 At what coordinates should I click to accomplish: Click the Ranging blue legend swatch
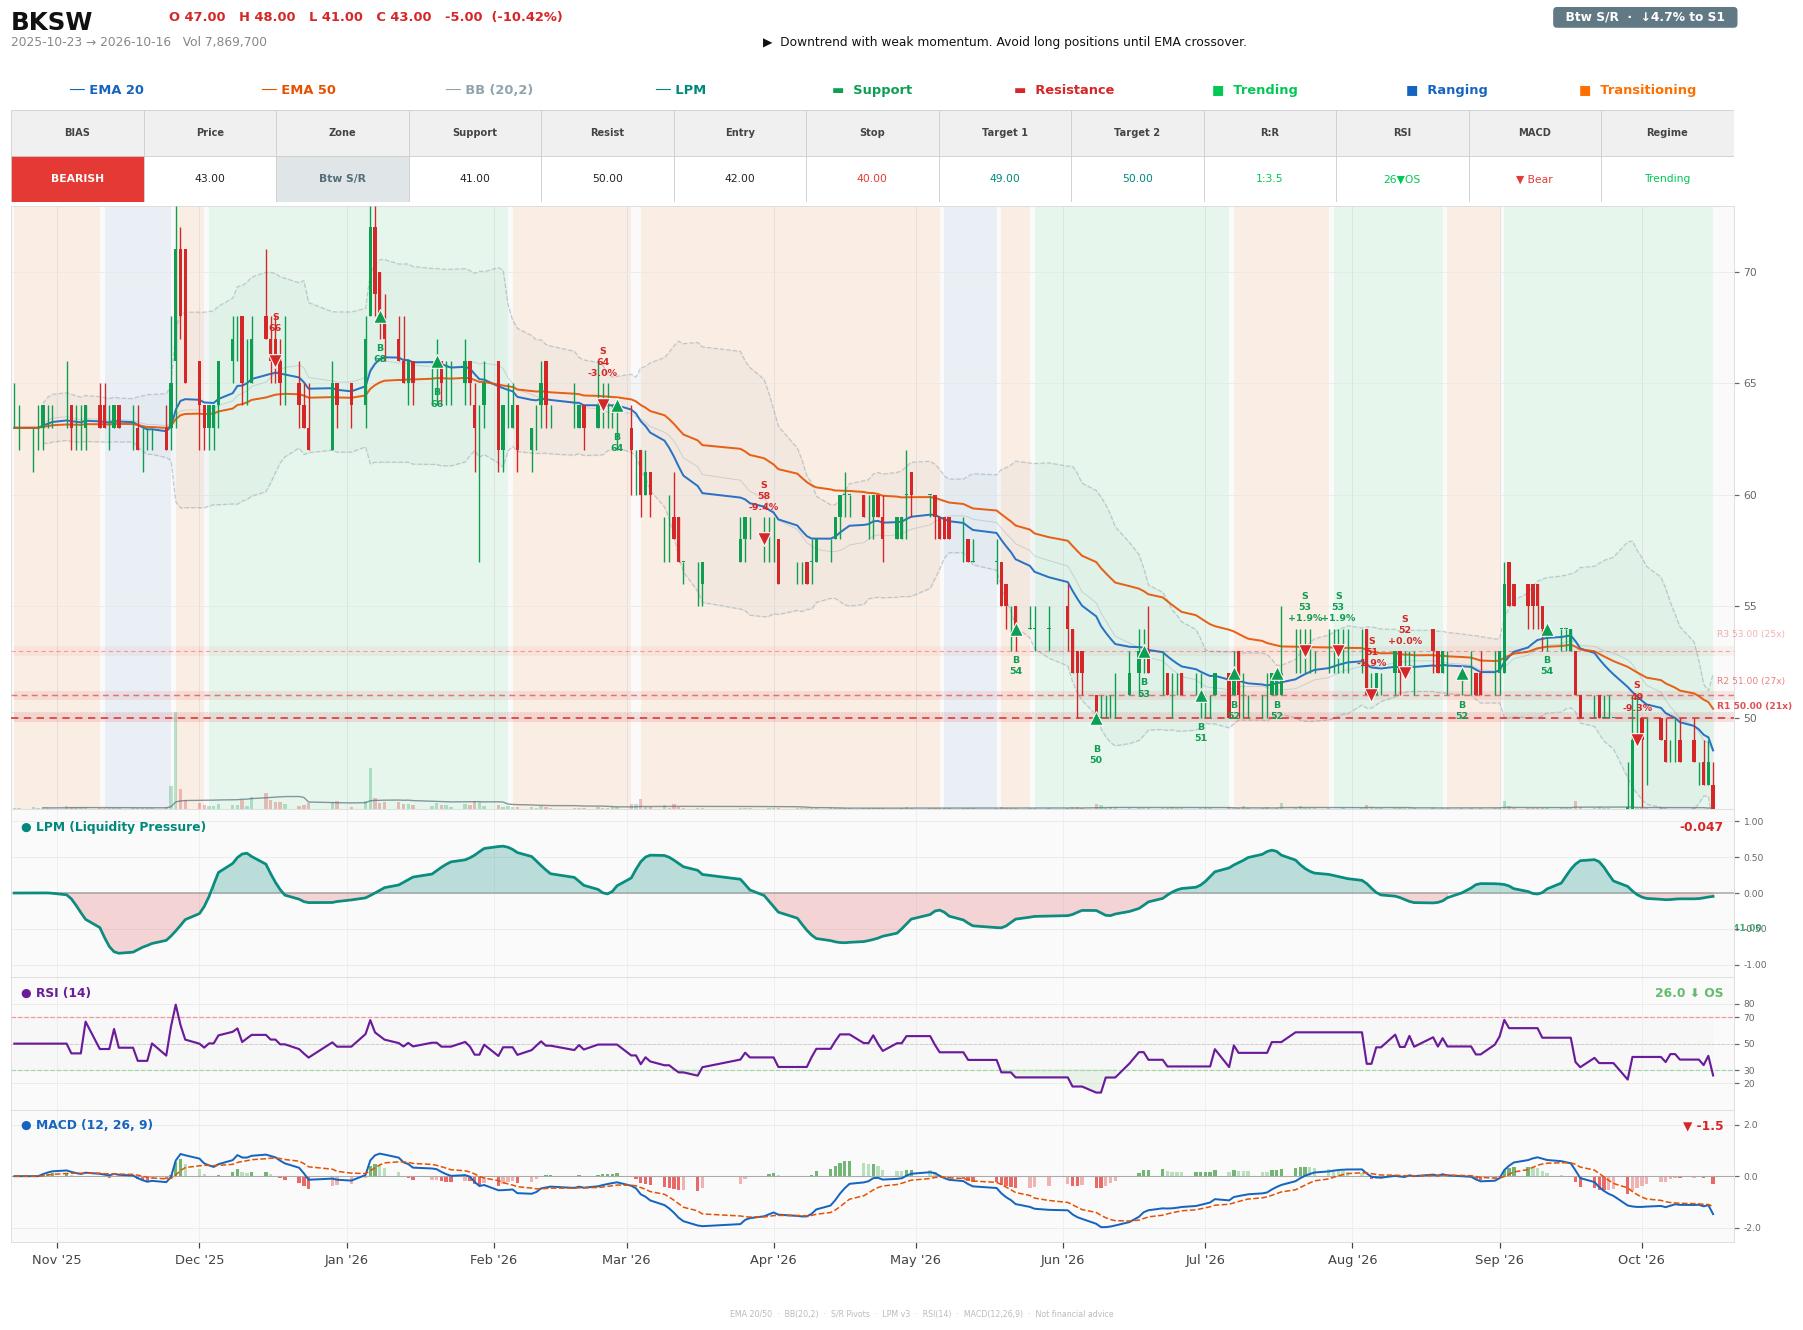(x=1412, y=90)
